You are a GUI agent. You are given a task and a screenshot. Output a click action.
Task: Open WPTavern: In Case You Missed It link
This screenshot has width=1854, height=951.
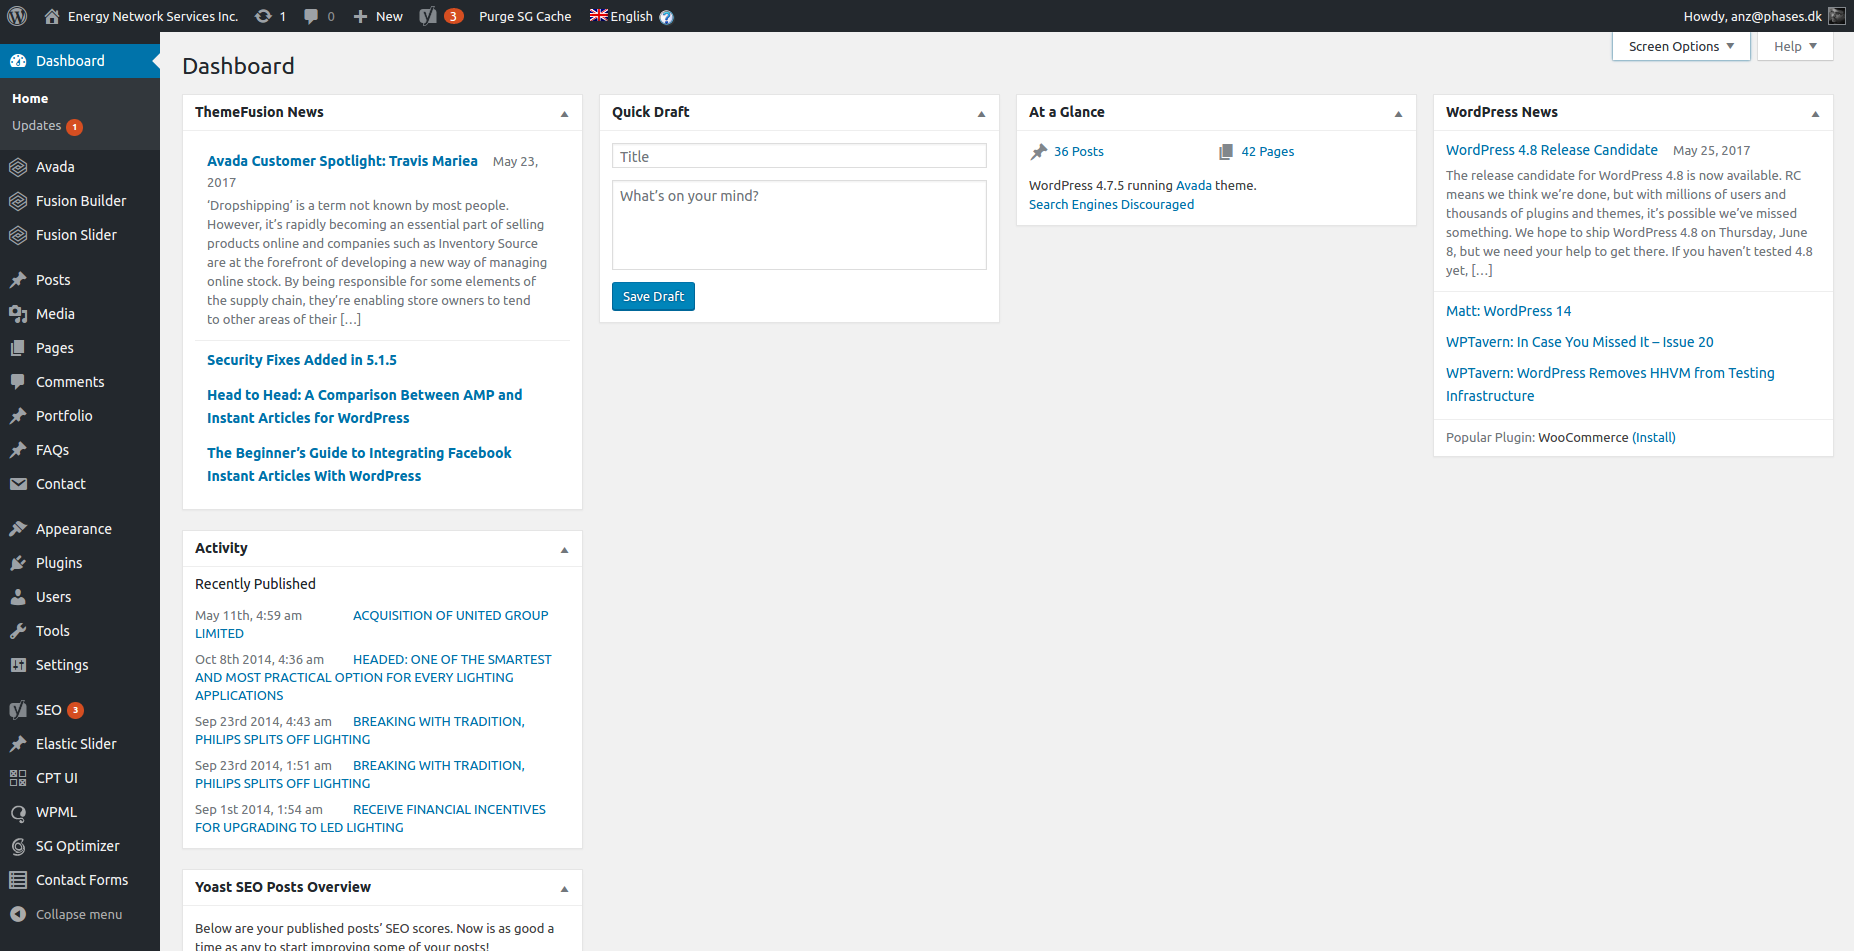click(1580, 342)
